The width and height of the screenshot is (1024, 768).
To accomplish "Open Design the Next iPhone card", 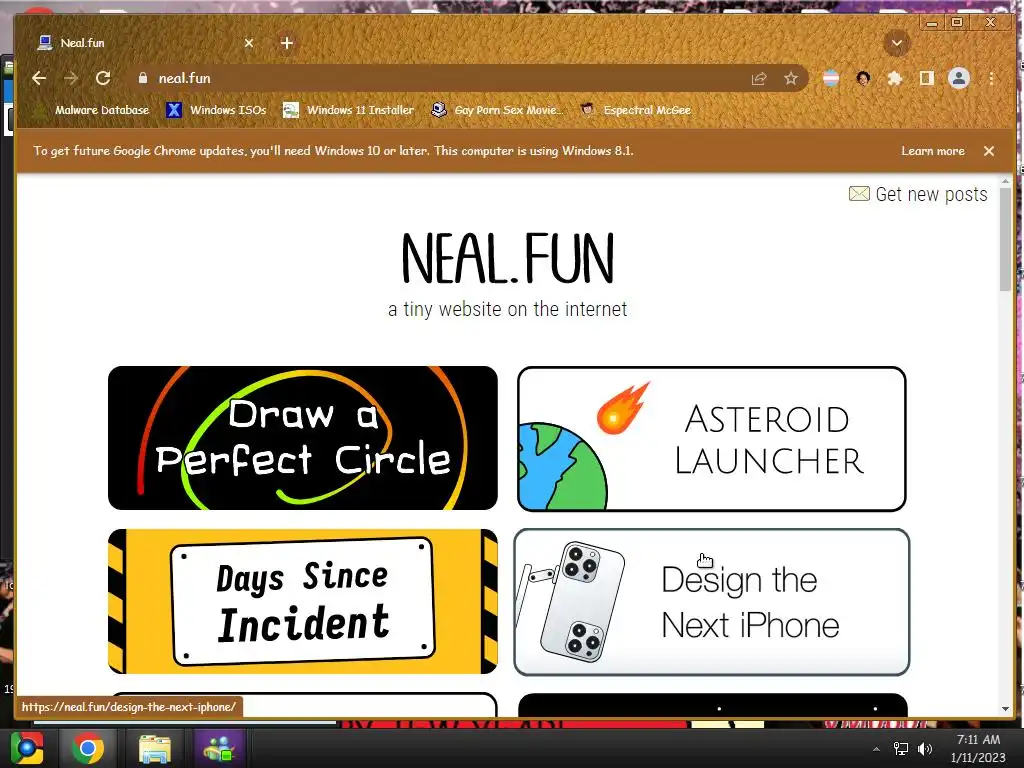I will (711, 602).
